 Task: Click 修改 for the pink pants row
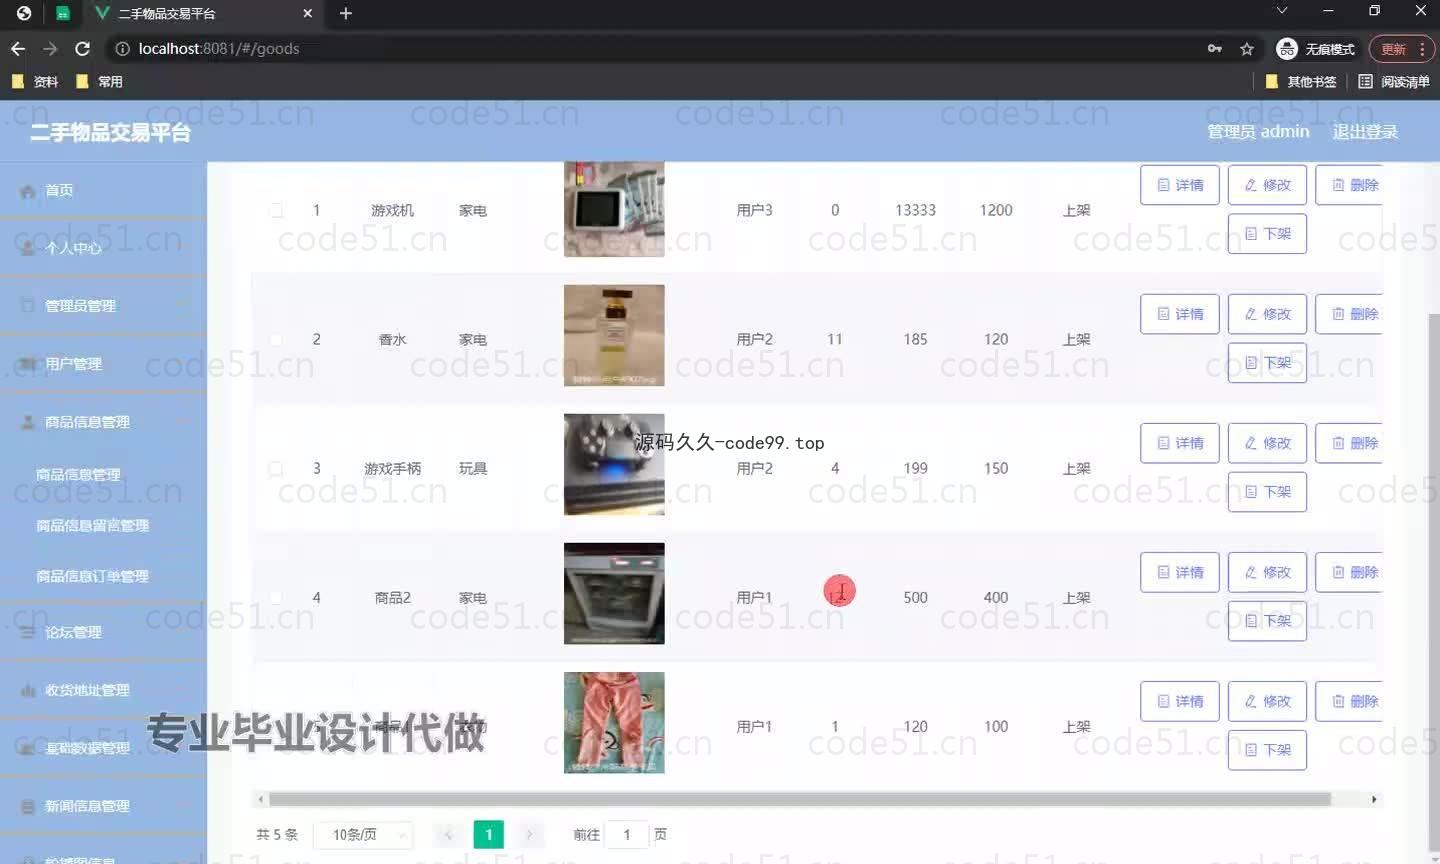click(x=1267, y=701)
